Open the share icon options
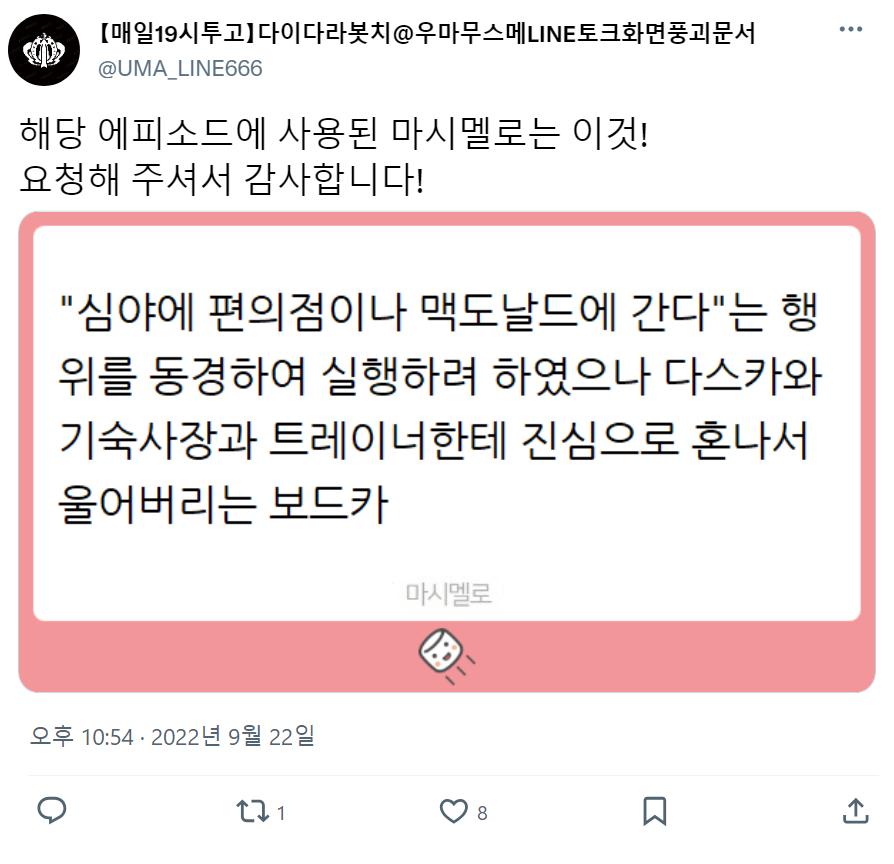 pyautogui.click(x=855, y=810)
